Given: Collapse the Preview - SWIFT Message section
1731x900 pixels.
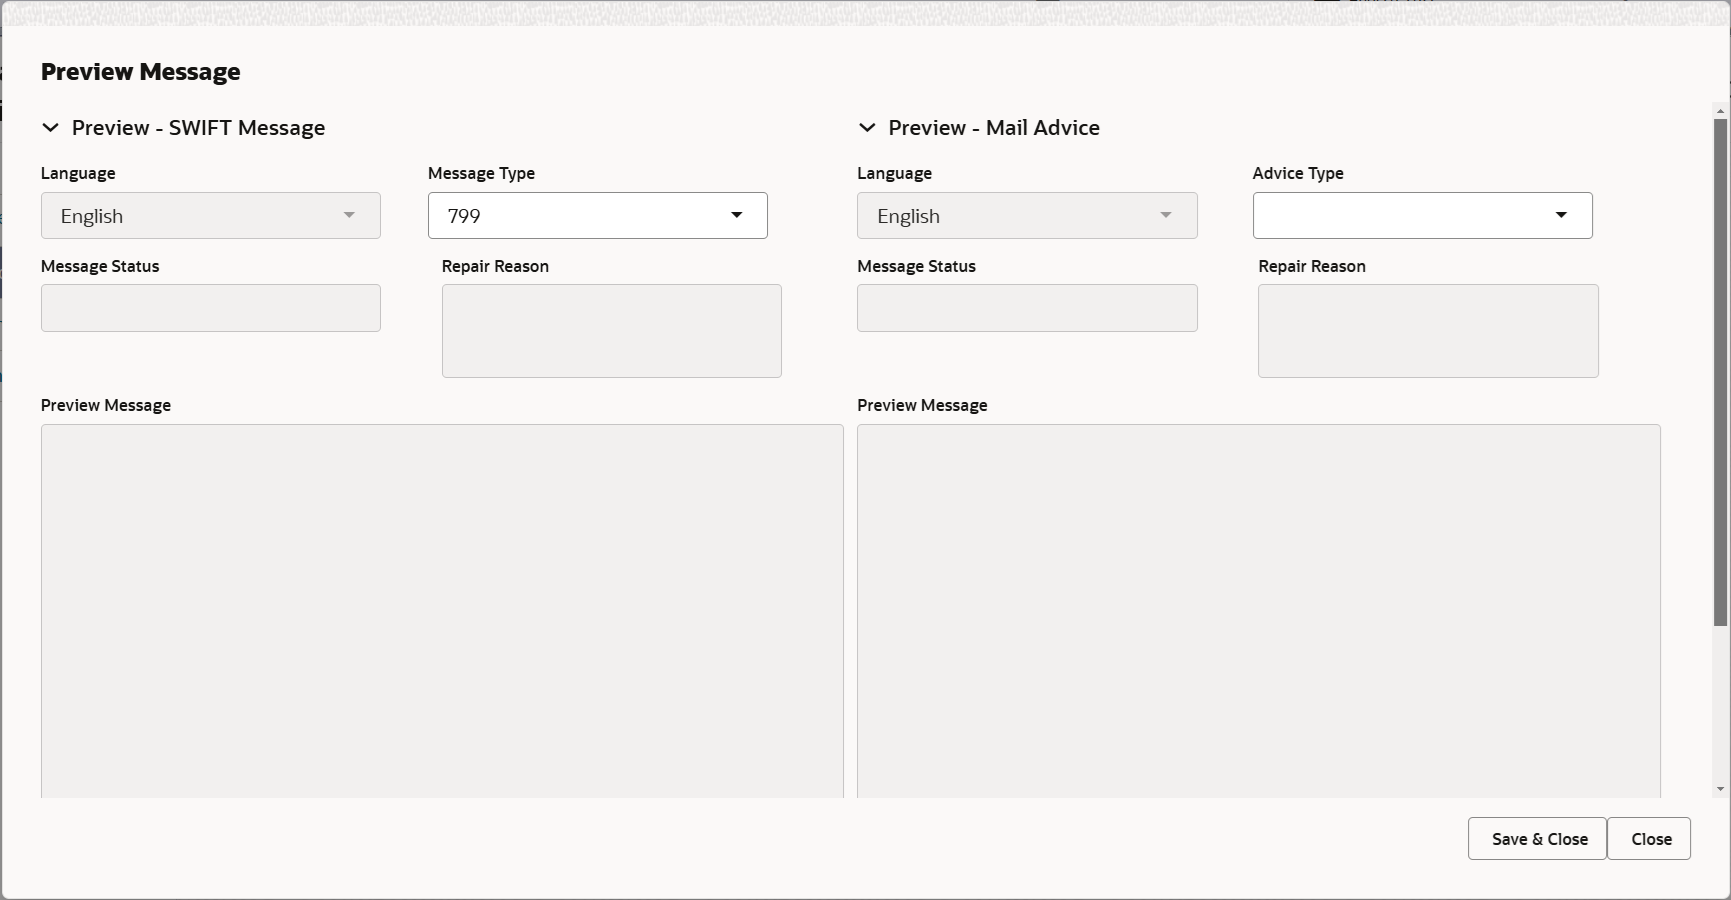Looking at the screenshot, I should tap(50, 128).
